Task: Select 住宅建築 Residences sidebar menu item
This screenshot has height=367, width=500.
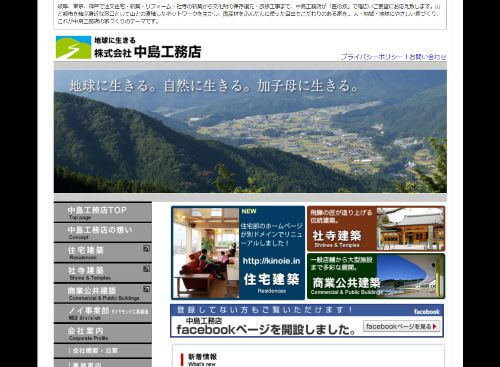Action: tap(103, 253)
